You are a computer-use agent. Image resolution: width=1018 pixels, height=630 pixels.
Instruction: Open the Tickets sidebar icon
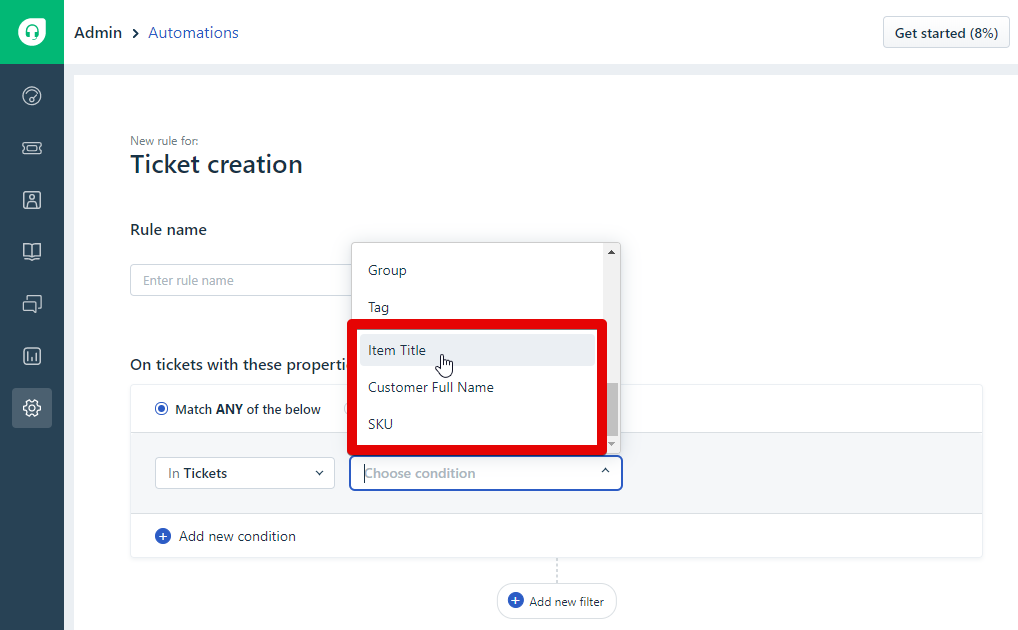click(32, 148)
